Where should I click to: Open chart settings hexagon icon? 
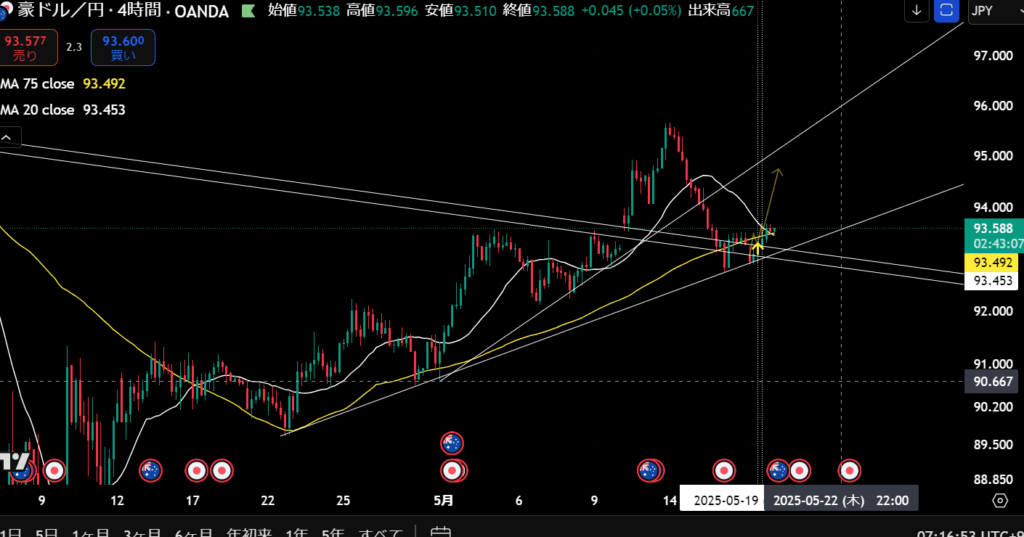(x=1000, y=500)
